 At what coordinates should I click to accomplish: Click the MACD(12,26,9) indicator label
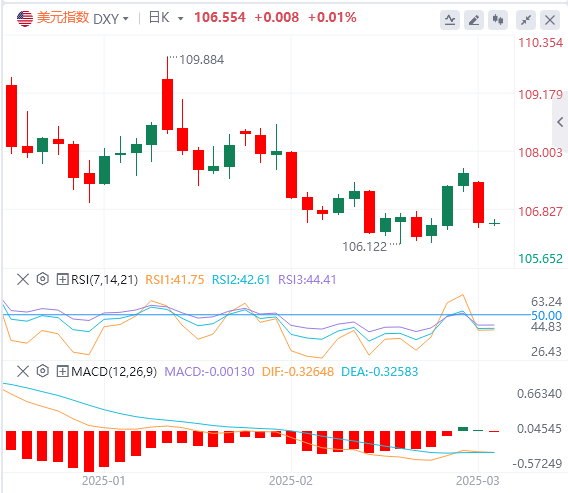tap(114, 372)
